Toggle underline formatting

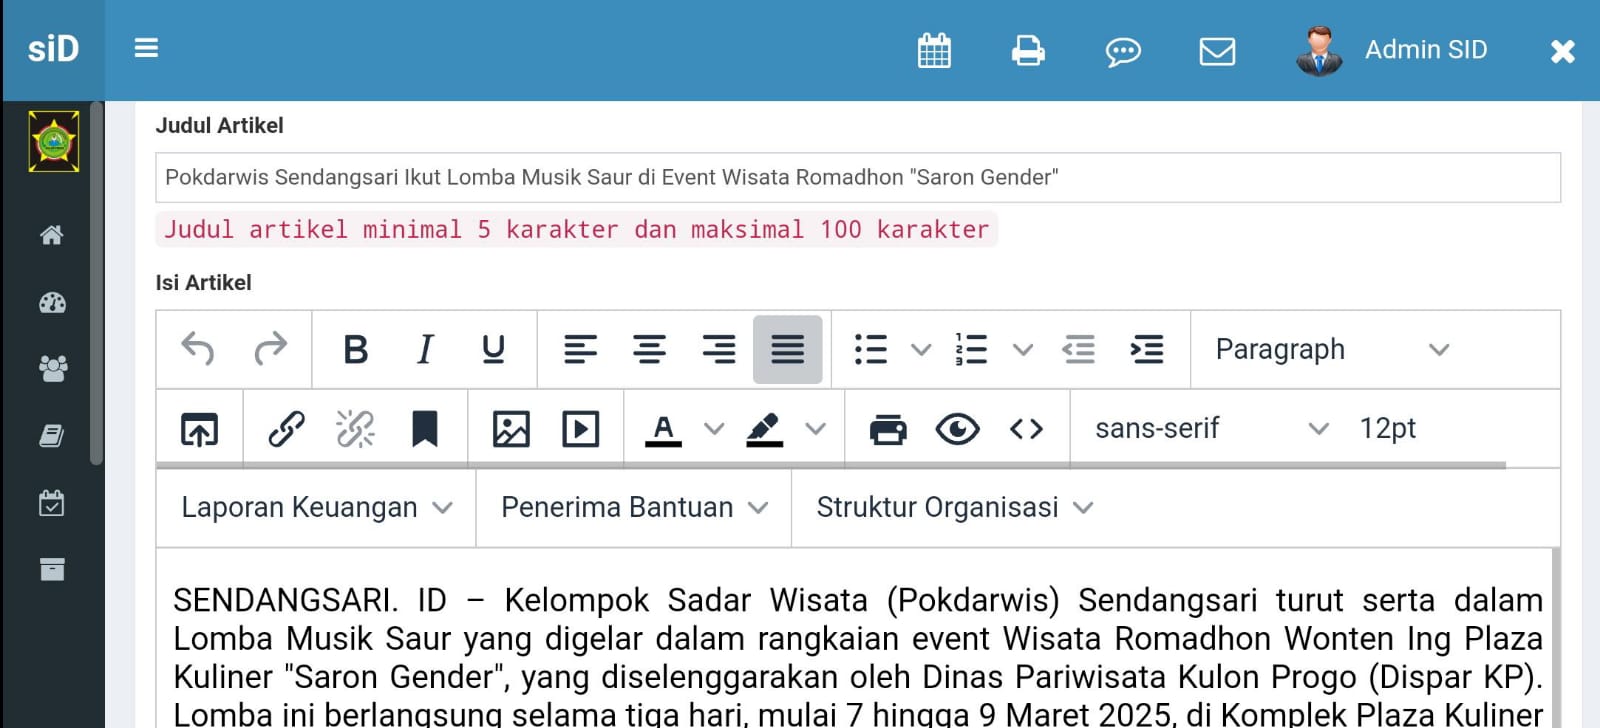tap(493, 349)
